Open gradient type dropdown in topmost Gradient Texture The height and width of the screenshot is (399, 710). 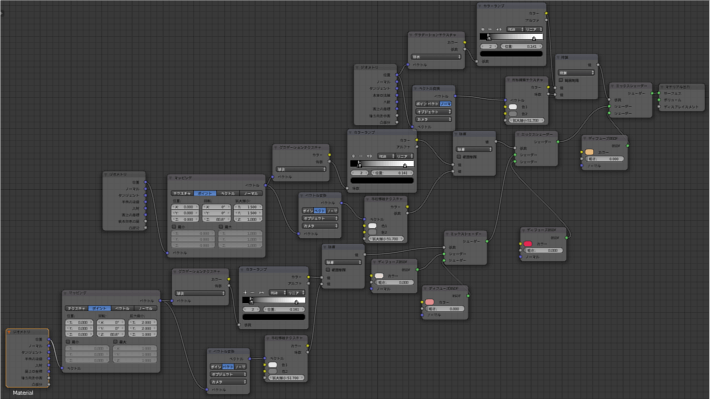pyautogui.click(x=436, y=57)
